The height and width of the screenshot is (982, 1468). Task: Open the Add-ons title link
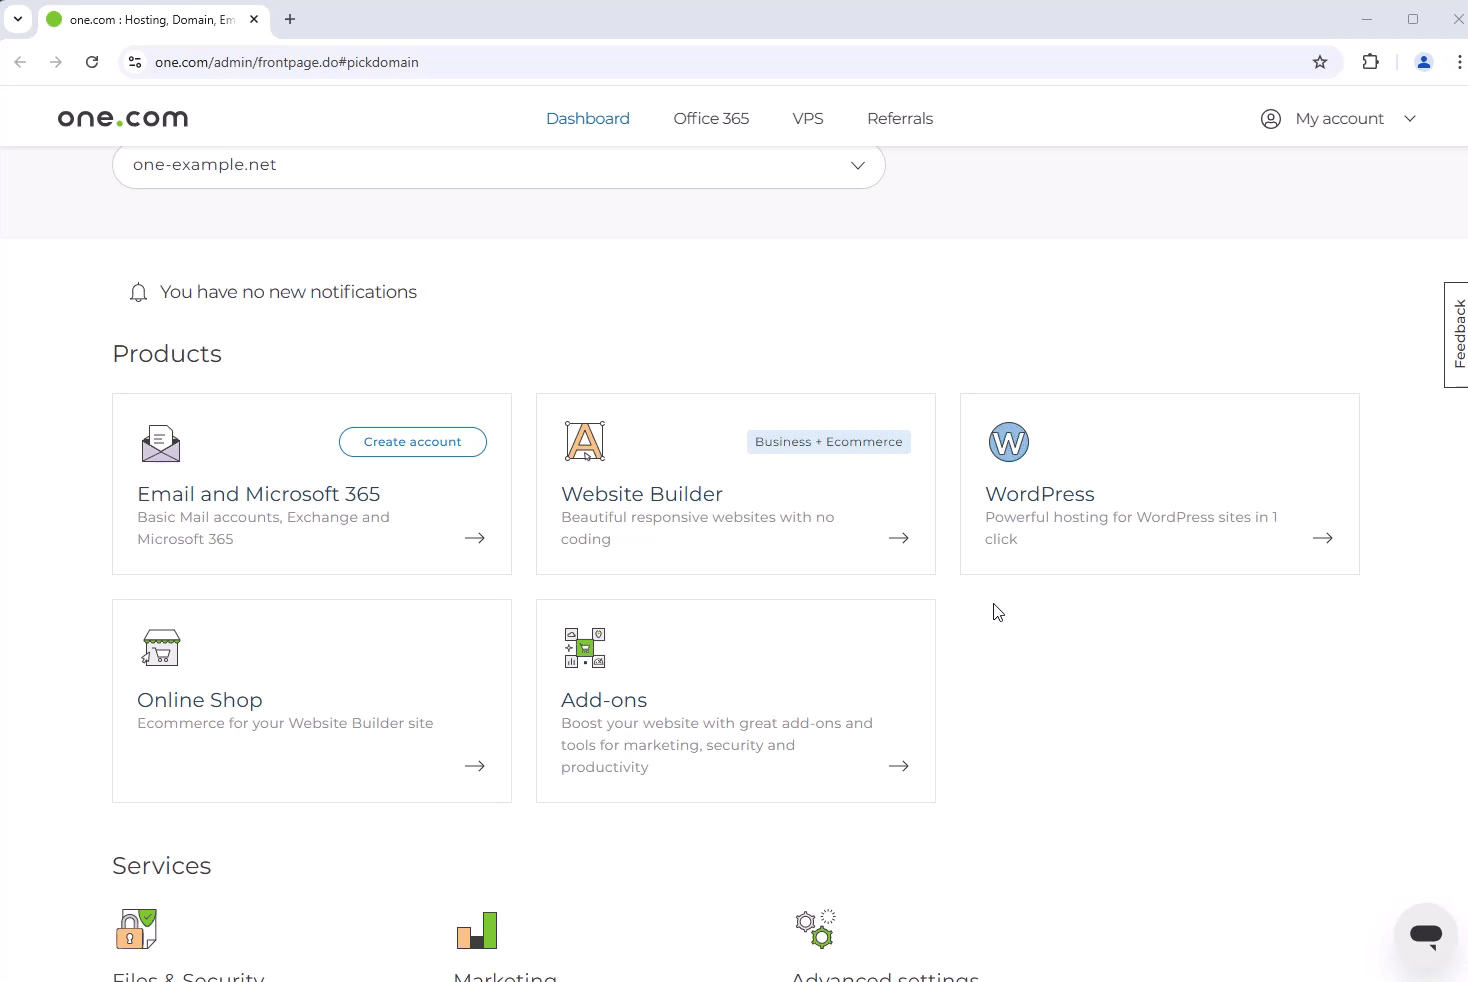(x=604, y=700)
